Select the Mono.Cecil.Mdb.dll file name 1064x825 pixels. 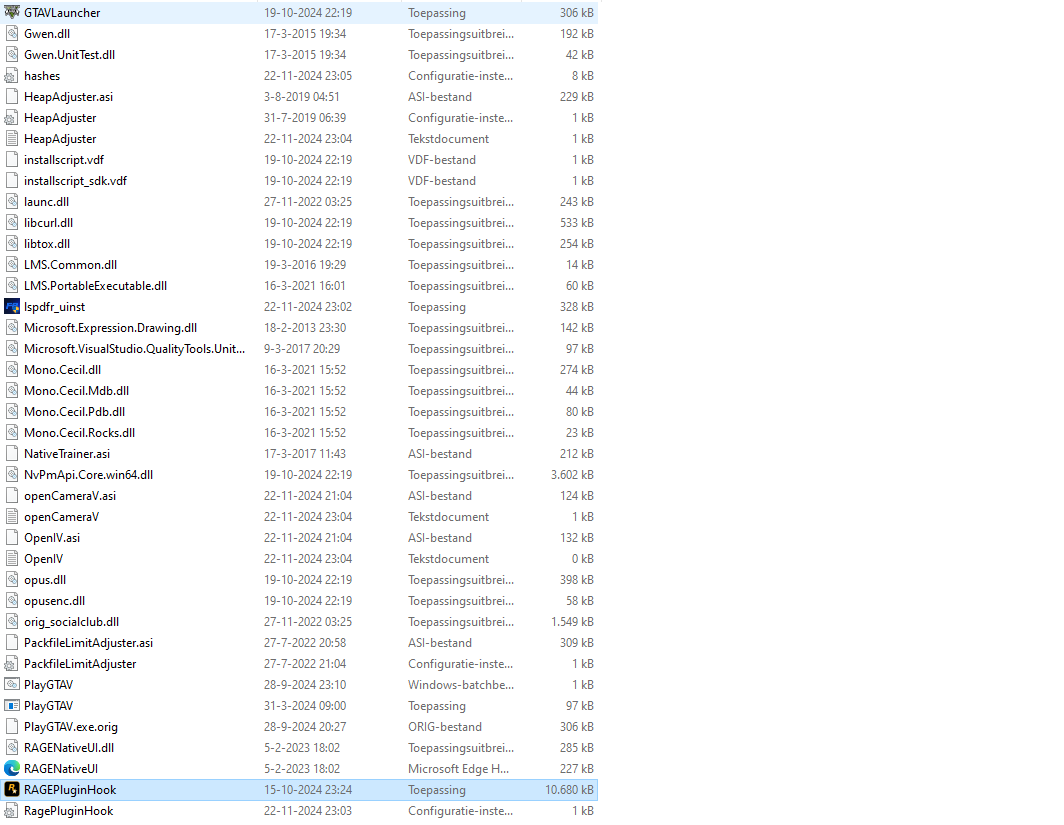pyautogui.click(x=76, y=391)
